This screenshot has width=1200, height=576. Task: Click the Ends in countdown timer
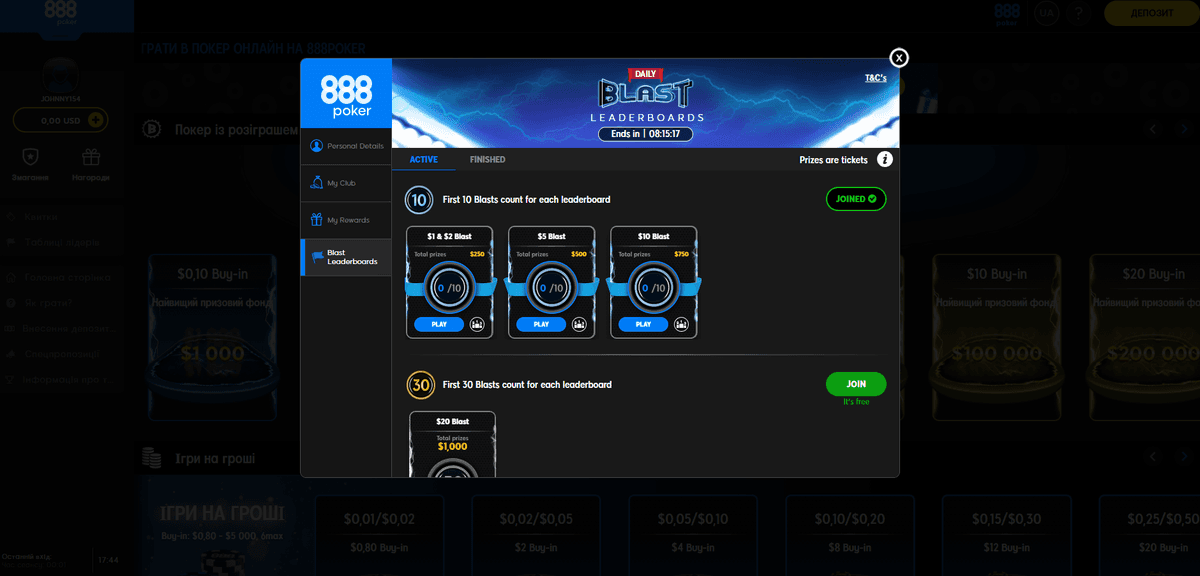pyautogui.click(x=646, y=134)
